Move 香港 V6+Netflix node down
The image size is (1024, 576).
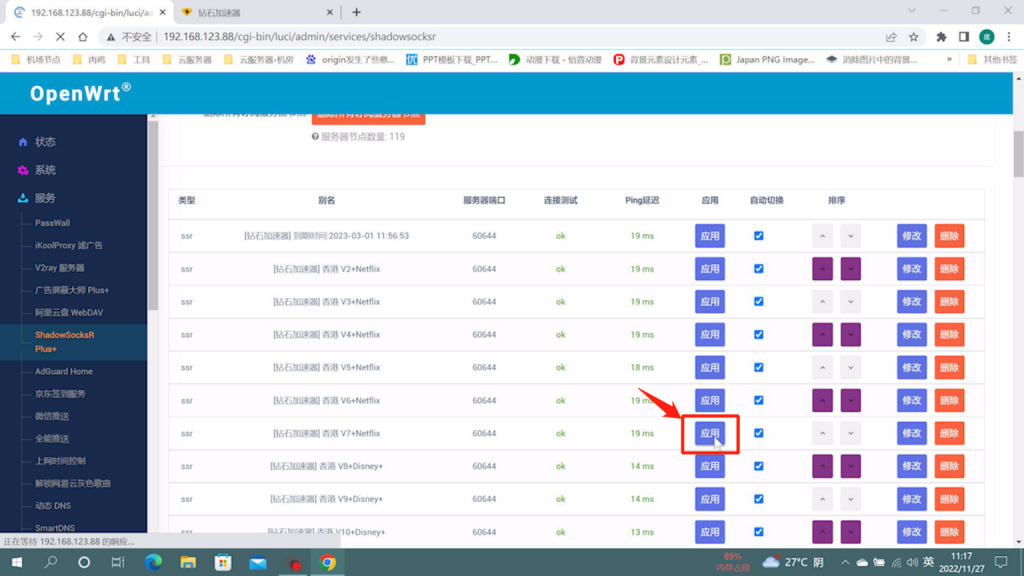[850, 400]
